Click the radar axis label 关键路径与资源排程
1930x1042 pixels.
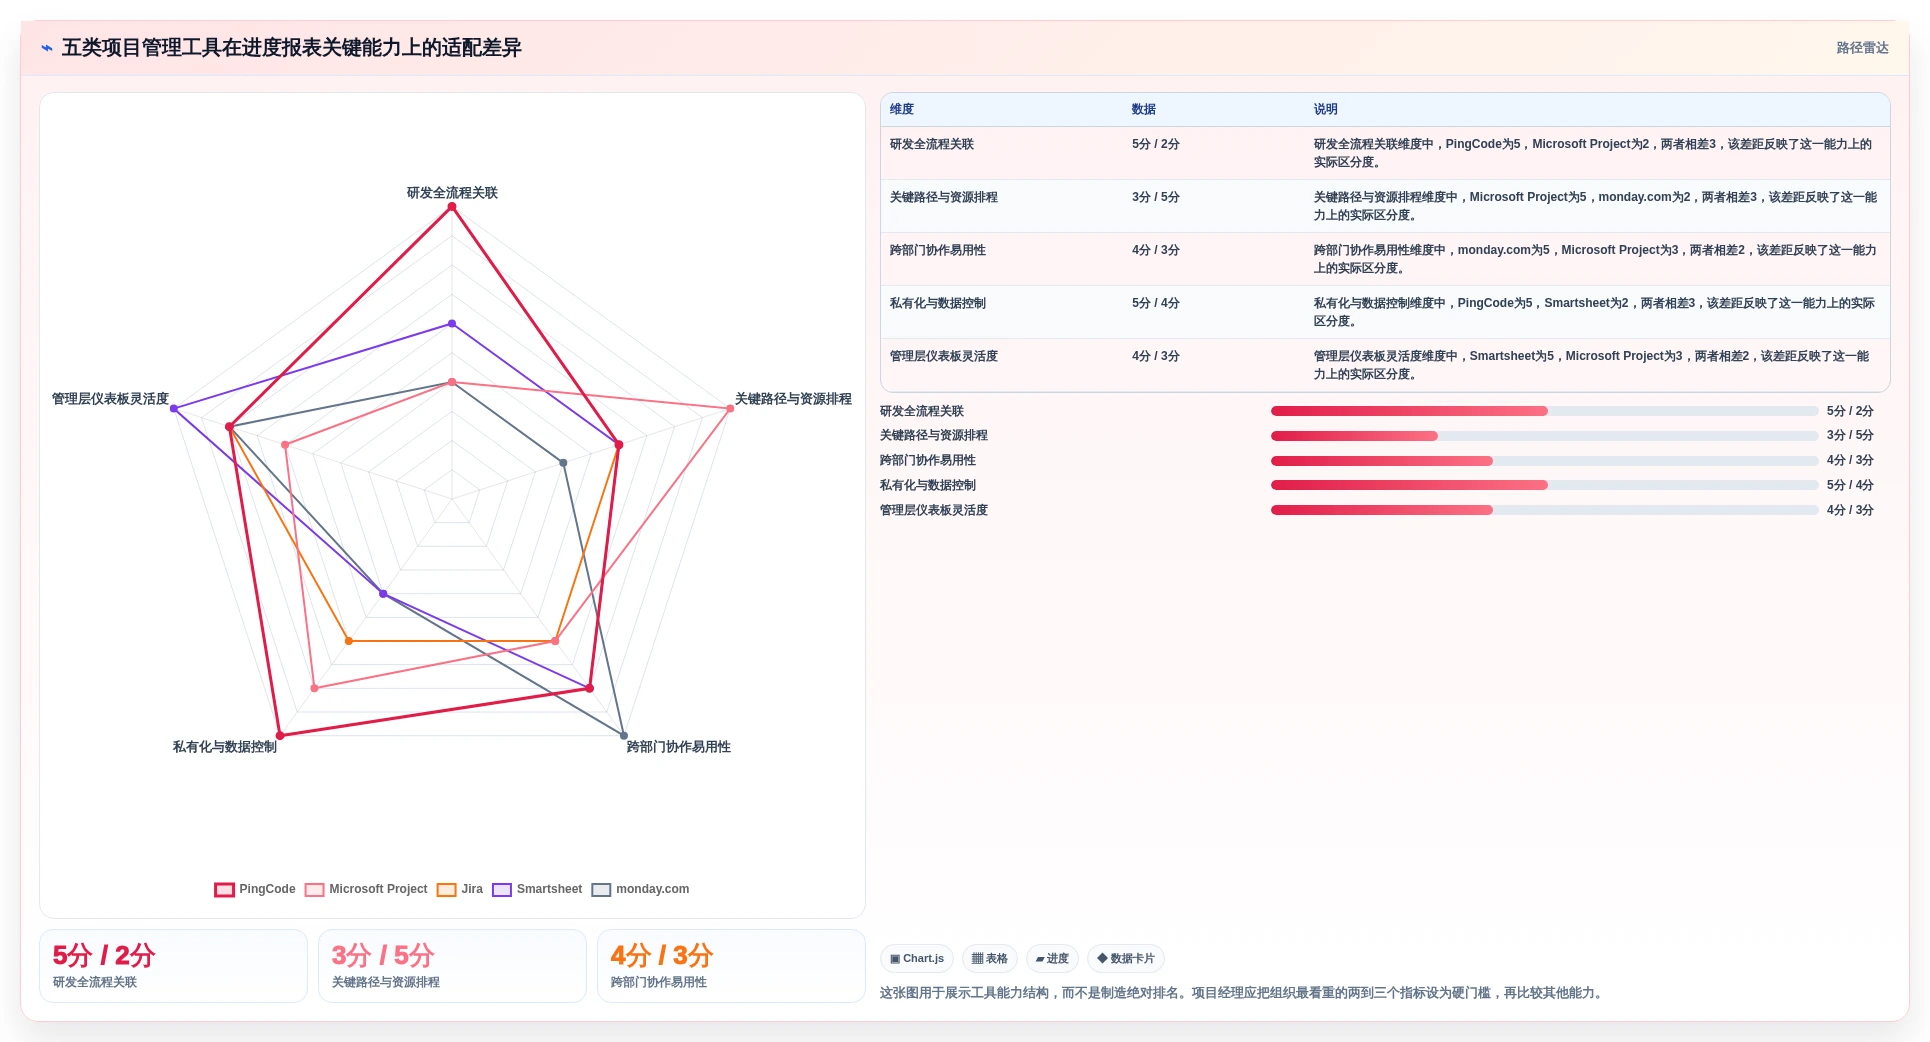click(793, 399)
